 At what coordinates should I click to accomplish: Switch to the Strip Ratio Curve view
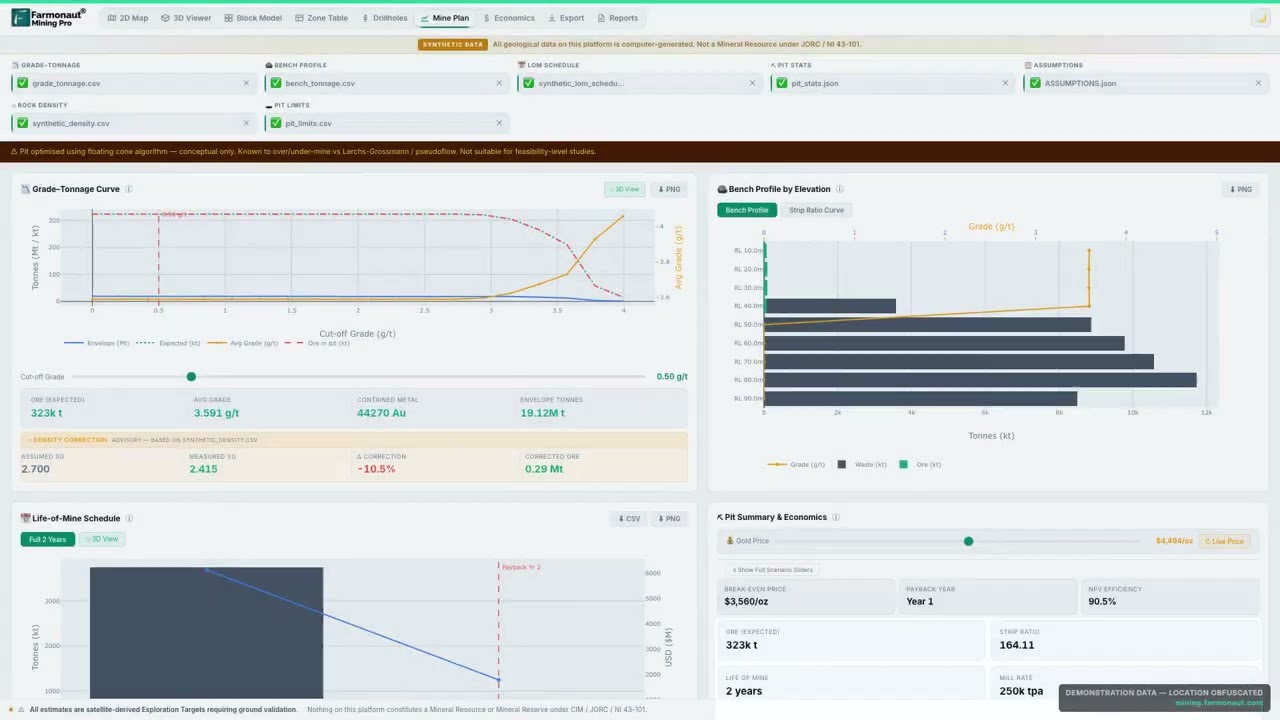(816, 210)
